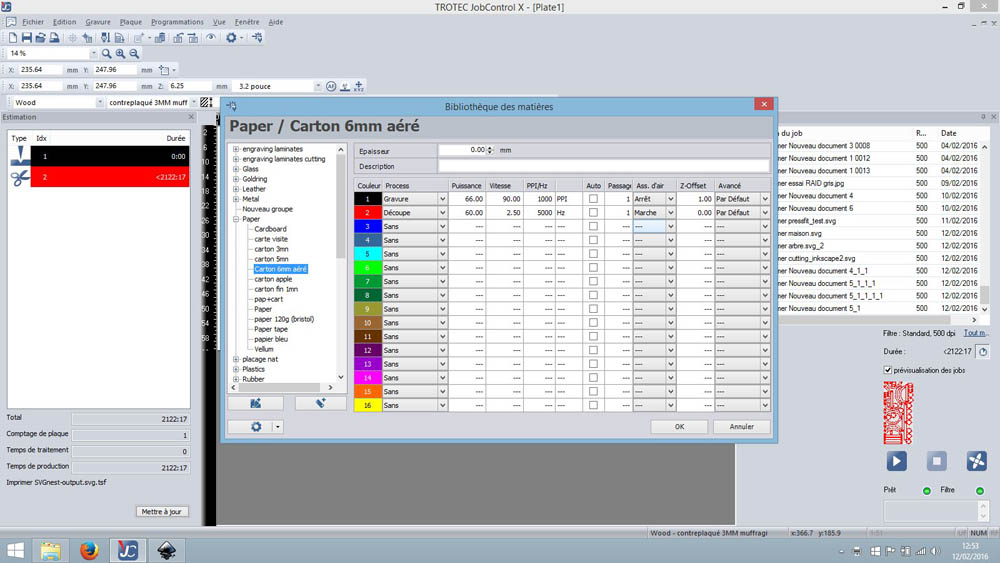Click the add new material button icon

pyautogui.click(x=321, y=403)
